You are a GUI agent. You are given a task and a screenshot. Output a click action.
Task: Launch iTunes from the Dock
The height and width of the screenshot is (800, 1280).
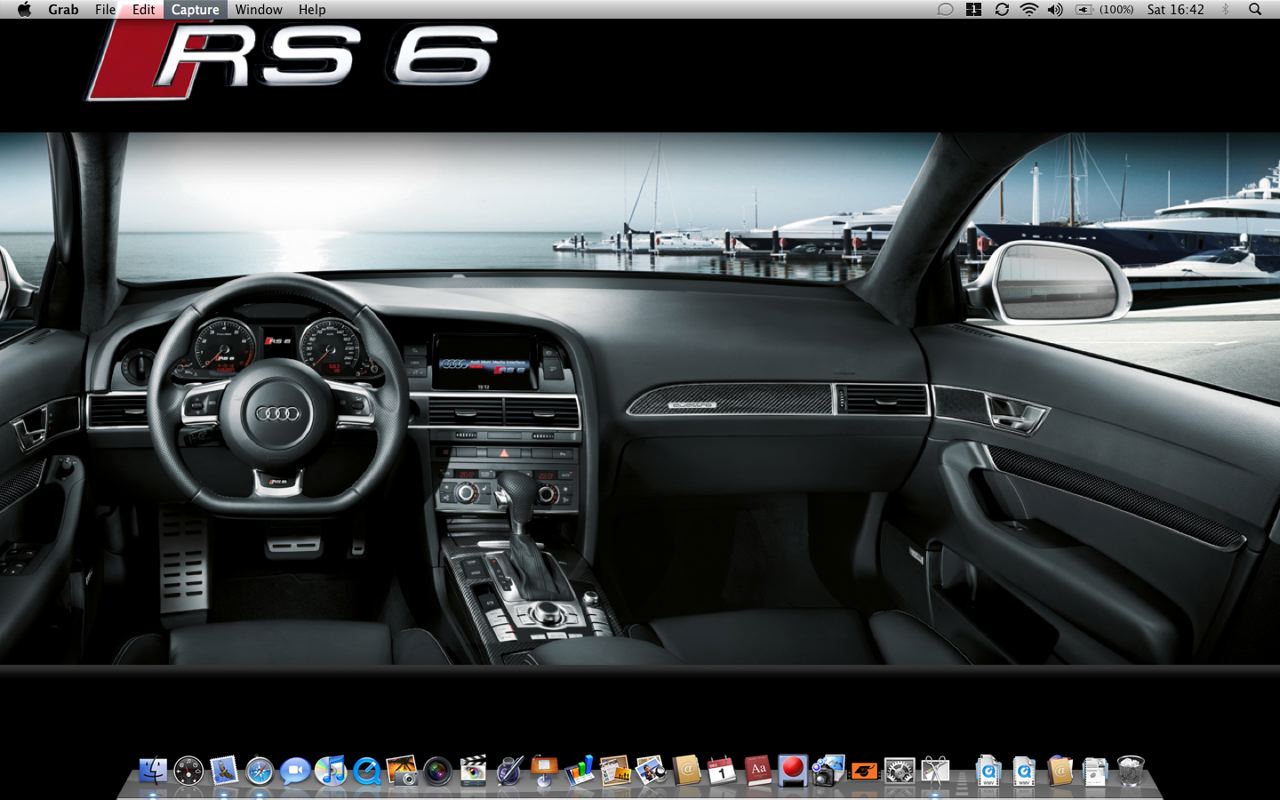(x=330, y=770)
